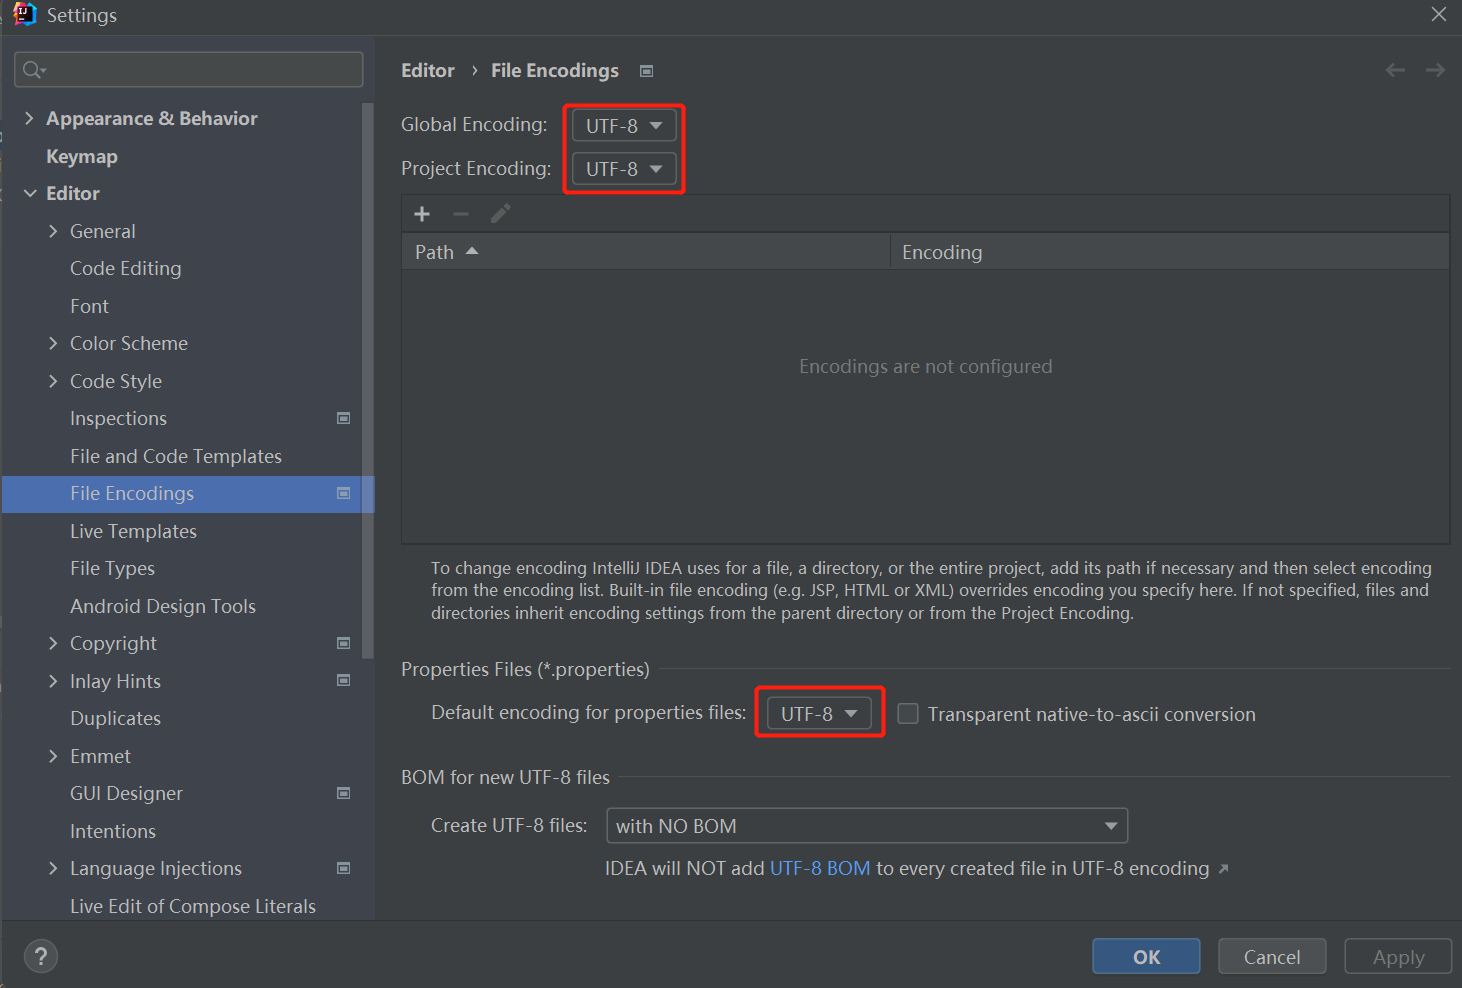Viewport: 1462px width, 988px height.
Task: Open the Duplicates settings page
Action: point(115,718)
